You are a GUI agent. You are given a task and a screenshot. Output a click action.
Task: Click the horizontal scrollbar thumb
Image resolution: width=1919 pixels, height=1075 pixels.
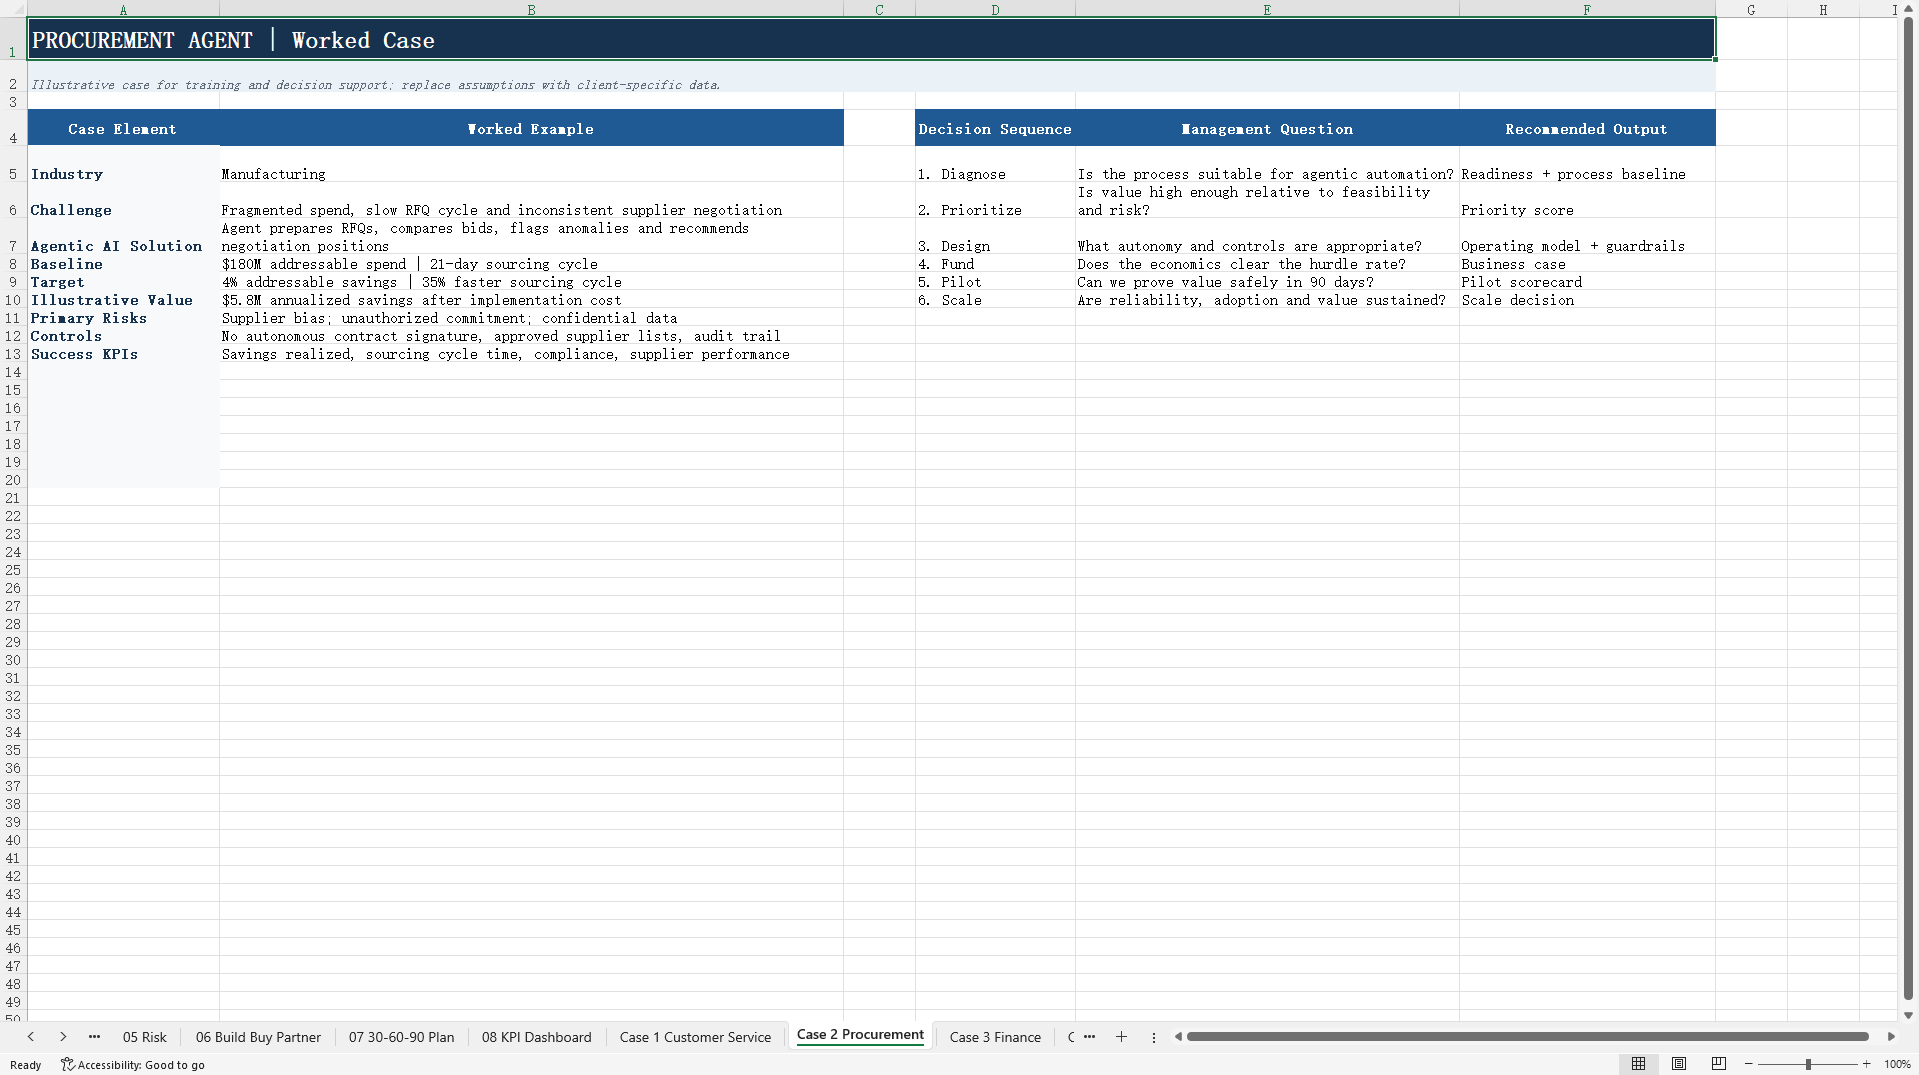click(x=1527, y=1037)
